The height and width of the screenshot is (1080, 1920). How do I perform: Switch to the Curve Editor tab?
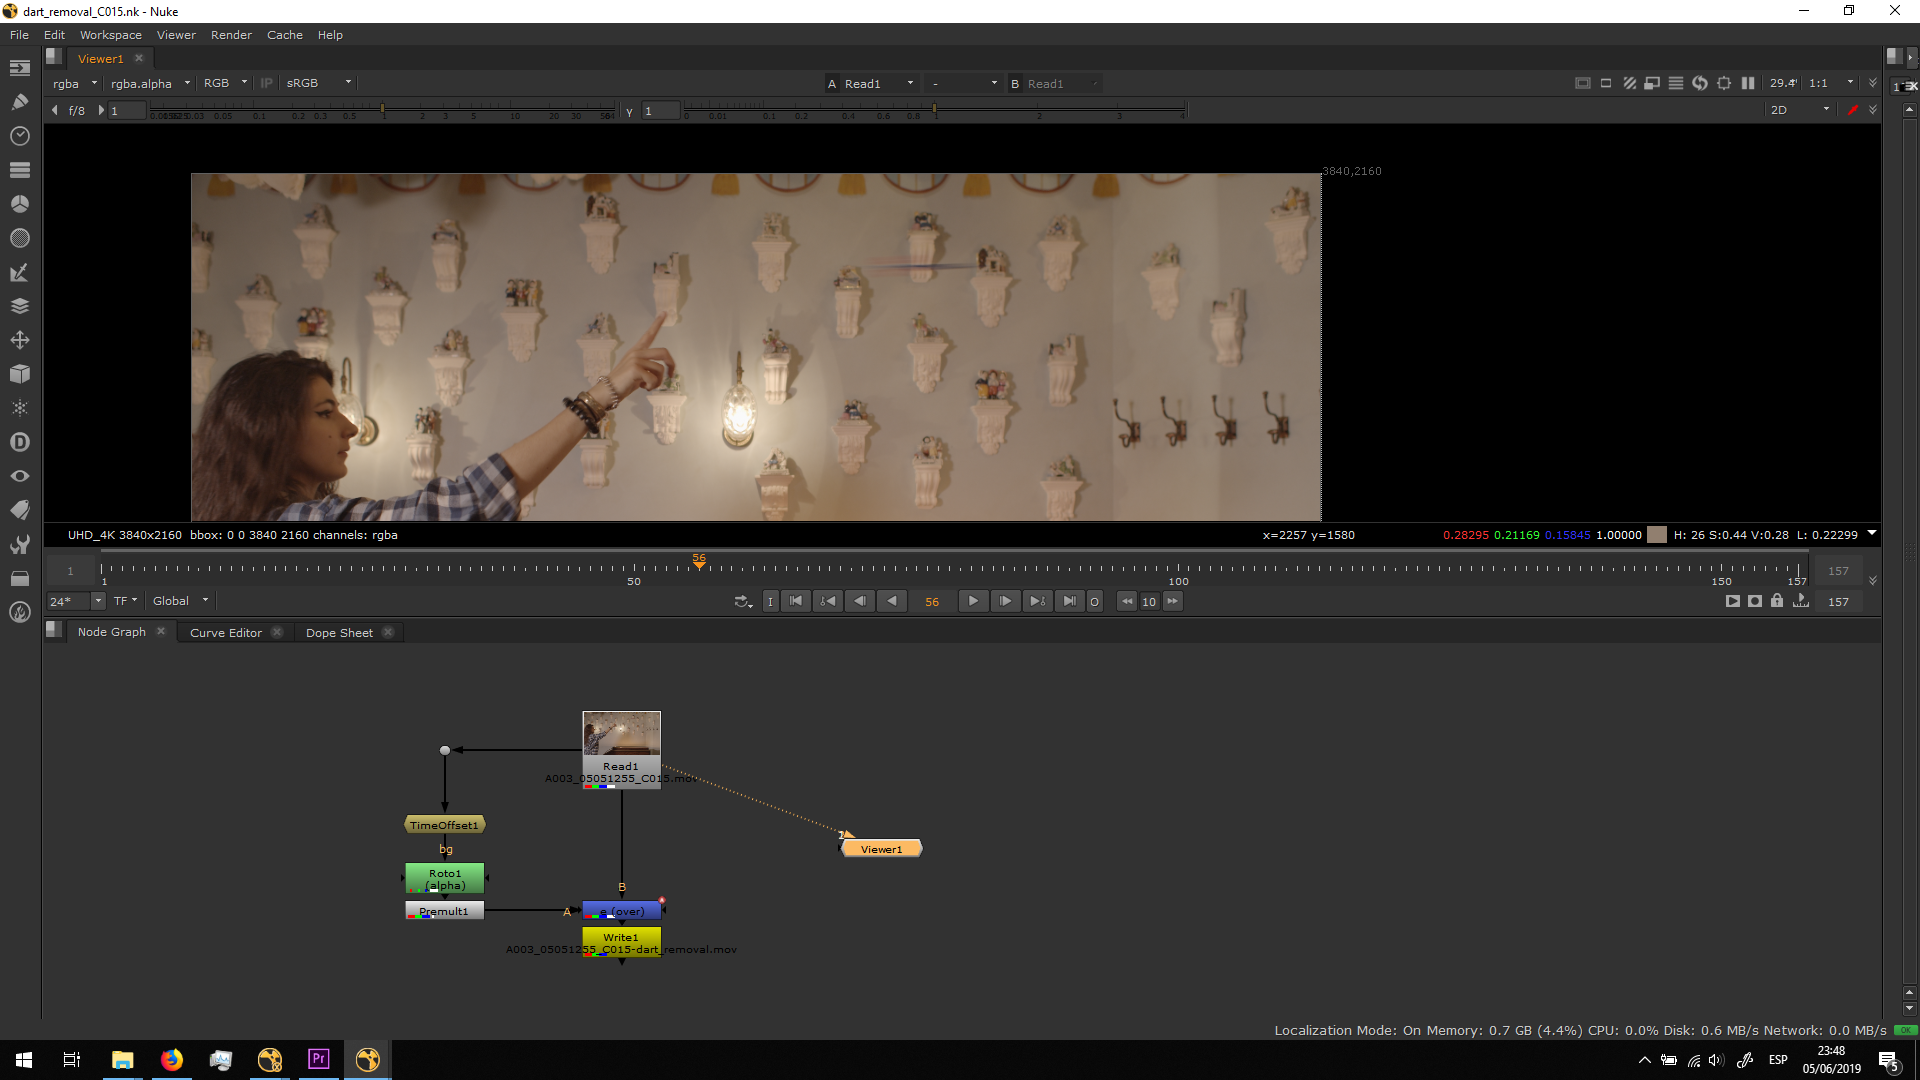(x=226, y=632)
